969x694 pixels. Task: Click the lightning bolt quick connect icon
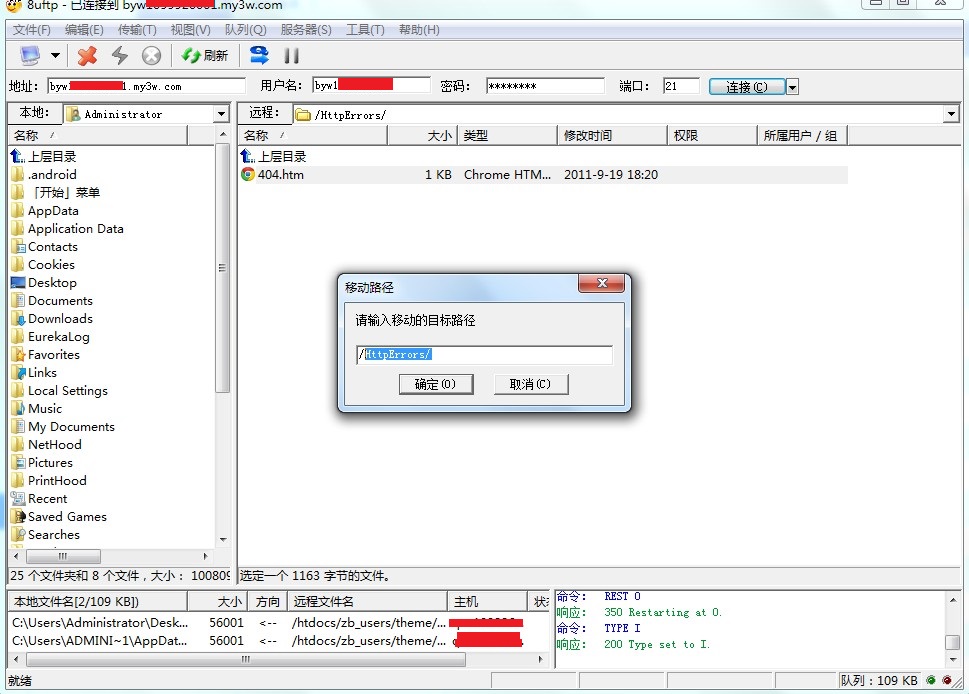click(x=120, y=55)
